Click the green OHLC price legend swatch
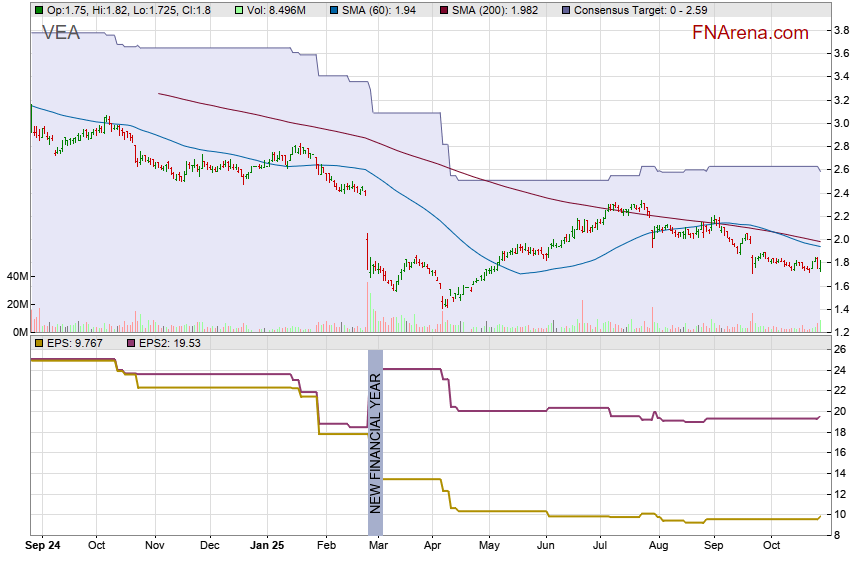The width and height of the screenshot is (859, 566). [x=39, y=10]
